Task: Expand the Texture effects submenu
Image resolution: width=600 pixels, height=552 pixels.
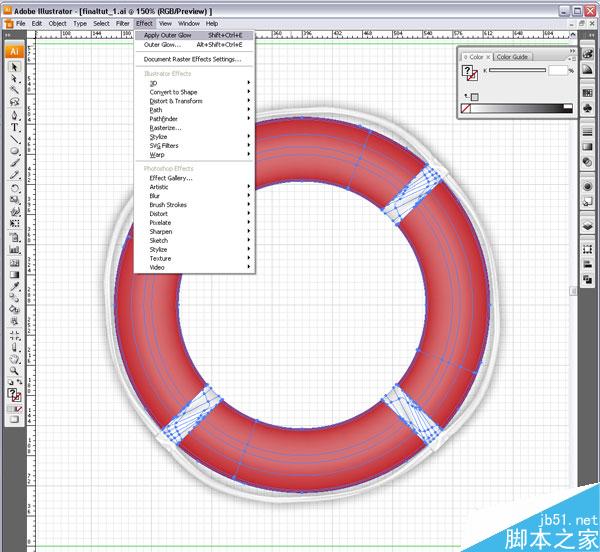Action: tap(194, 259)
